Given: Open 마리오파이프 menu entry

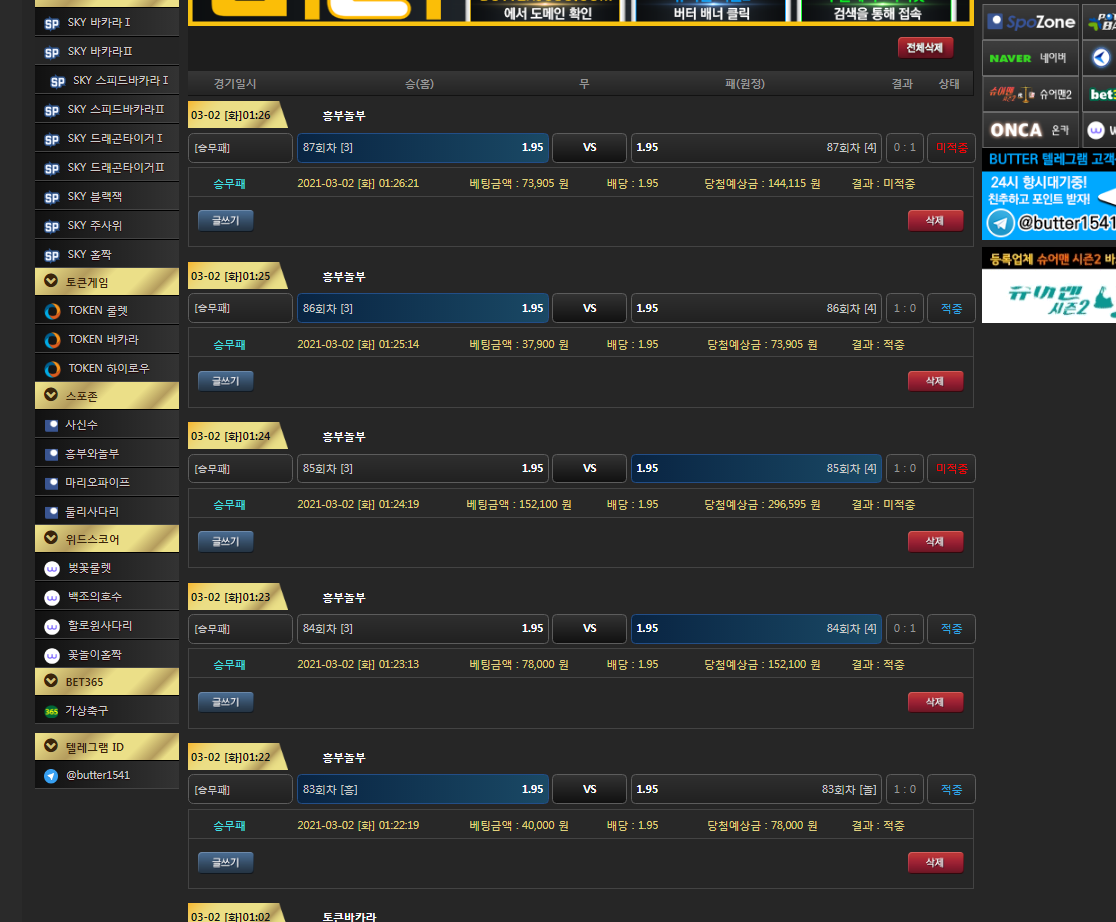Looking at the screenshot, I should coord(97,483).
